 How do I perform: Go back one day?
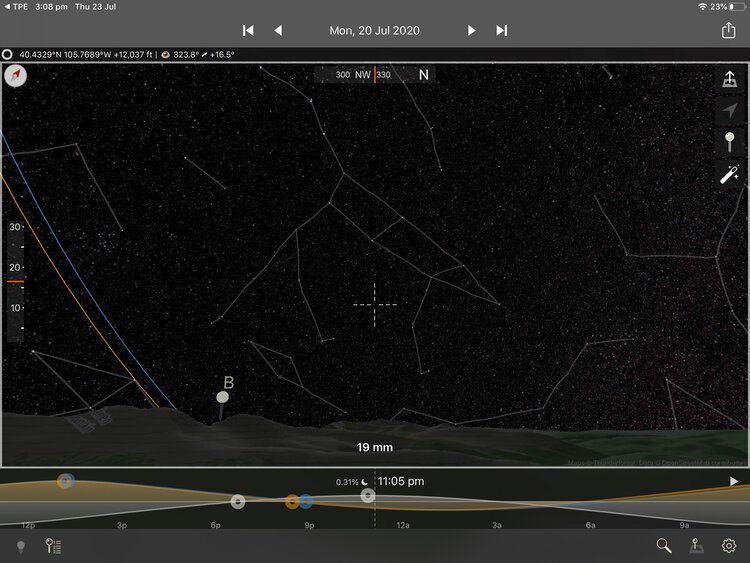[278, 30]
